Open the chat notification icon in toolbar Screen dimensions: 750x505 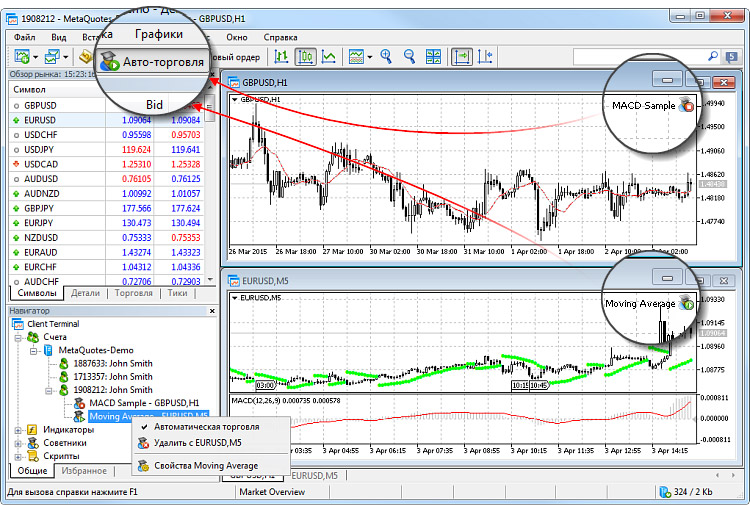[x=731, y=57]
